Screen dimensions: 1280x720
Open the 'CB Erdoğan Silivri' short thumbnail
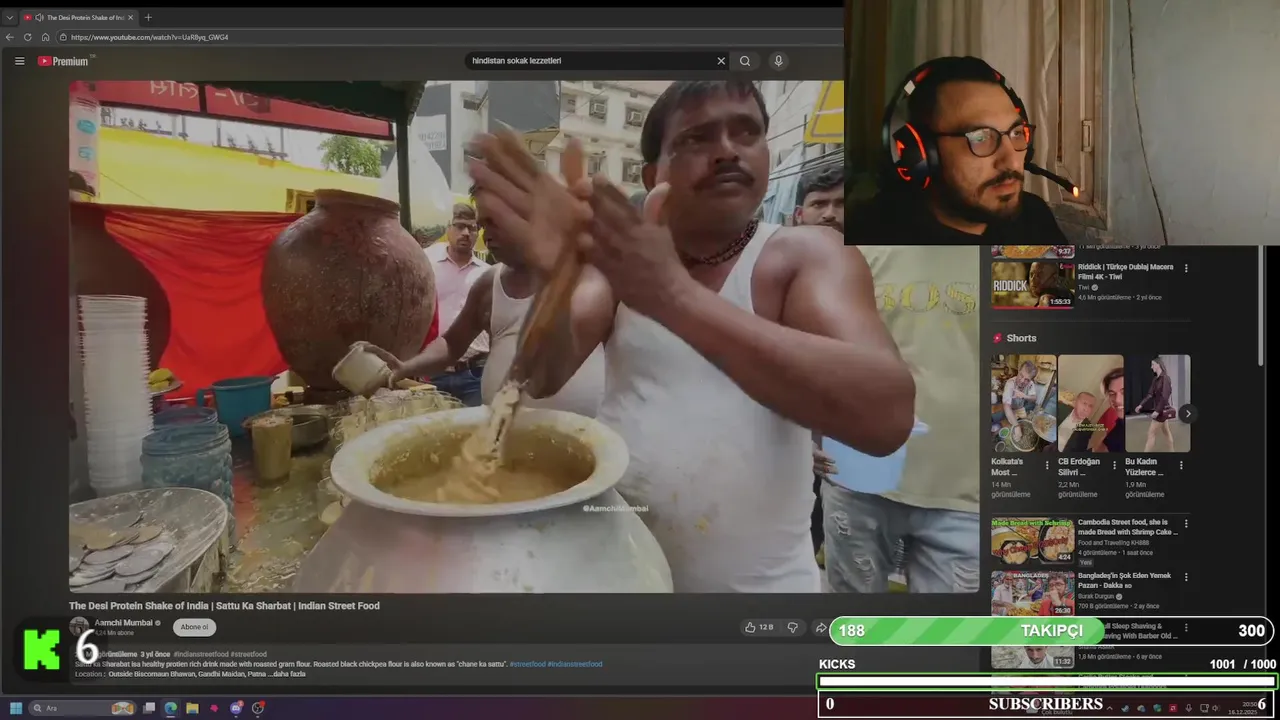tap(1090, 403)
